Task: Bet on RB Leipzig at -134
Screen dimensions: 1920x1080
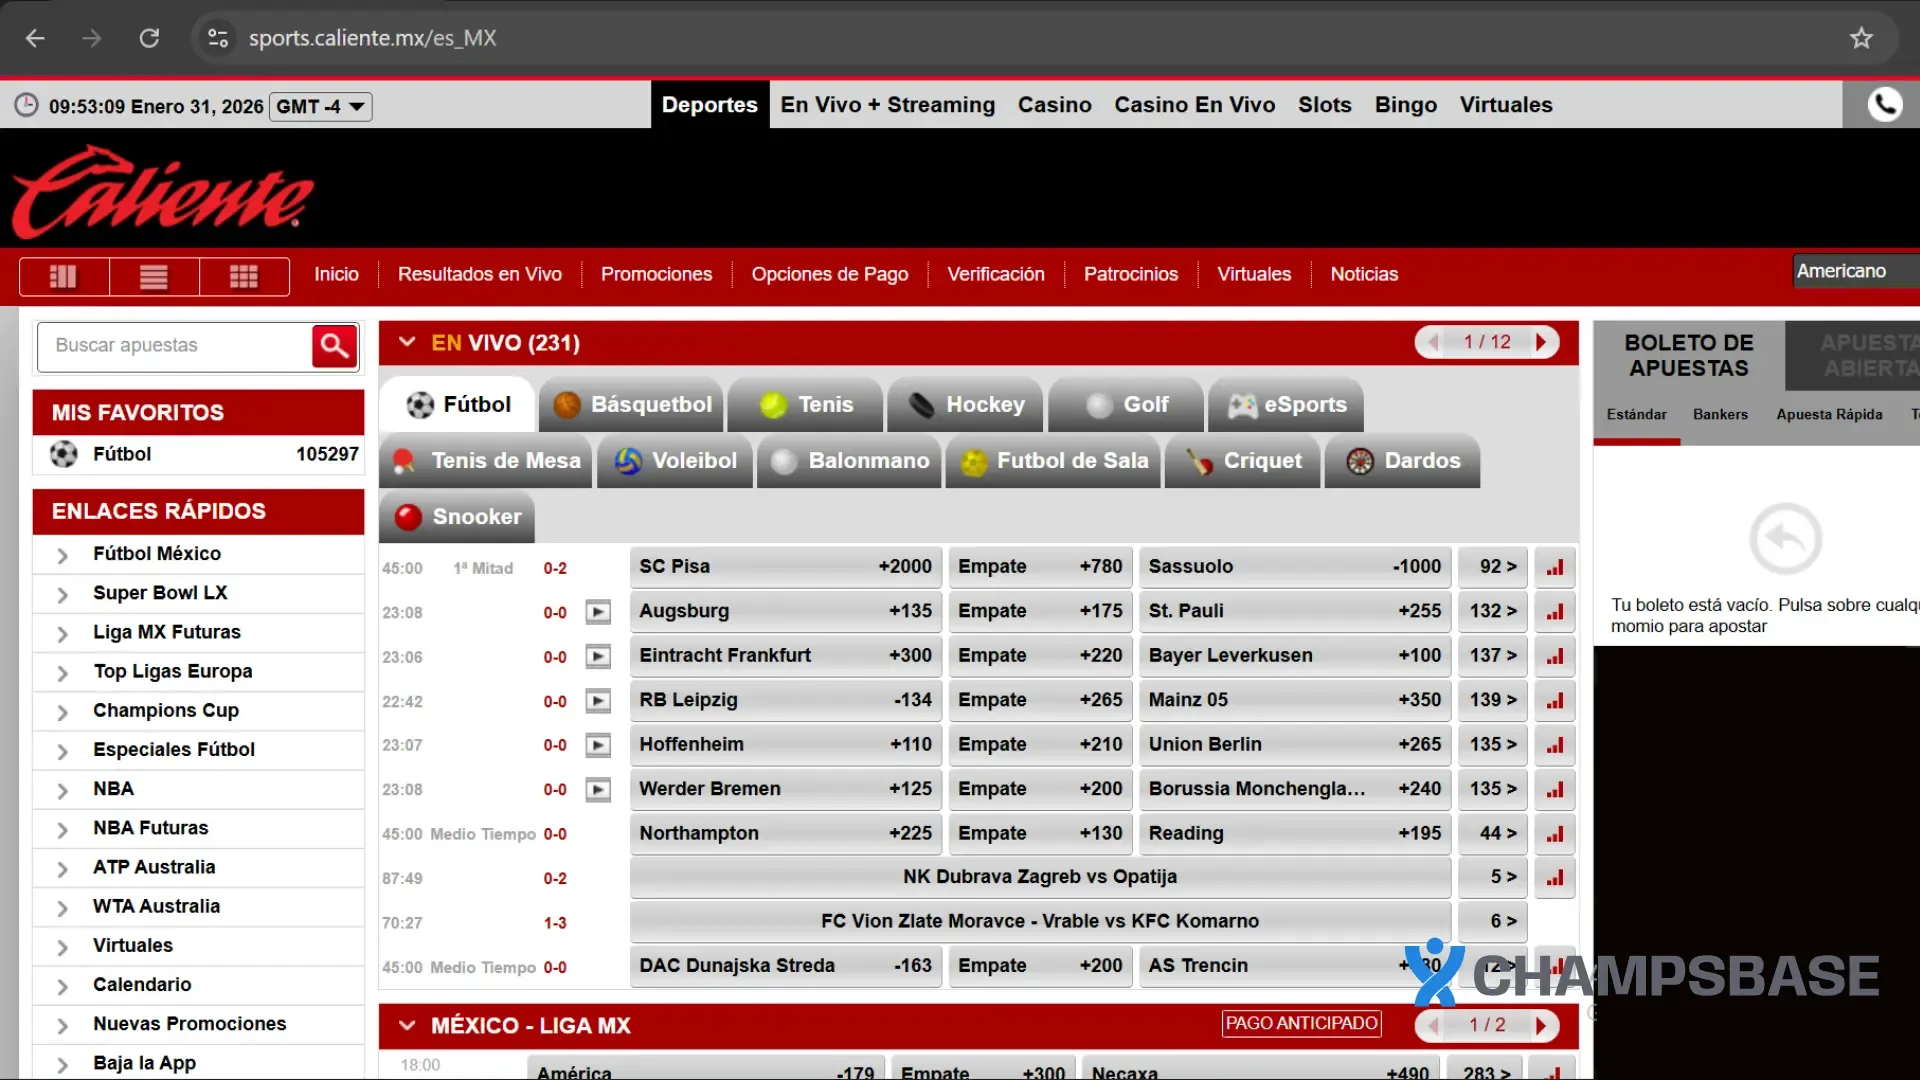Action: (x=785, y=700)
